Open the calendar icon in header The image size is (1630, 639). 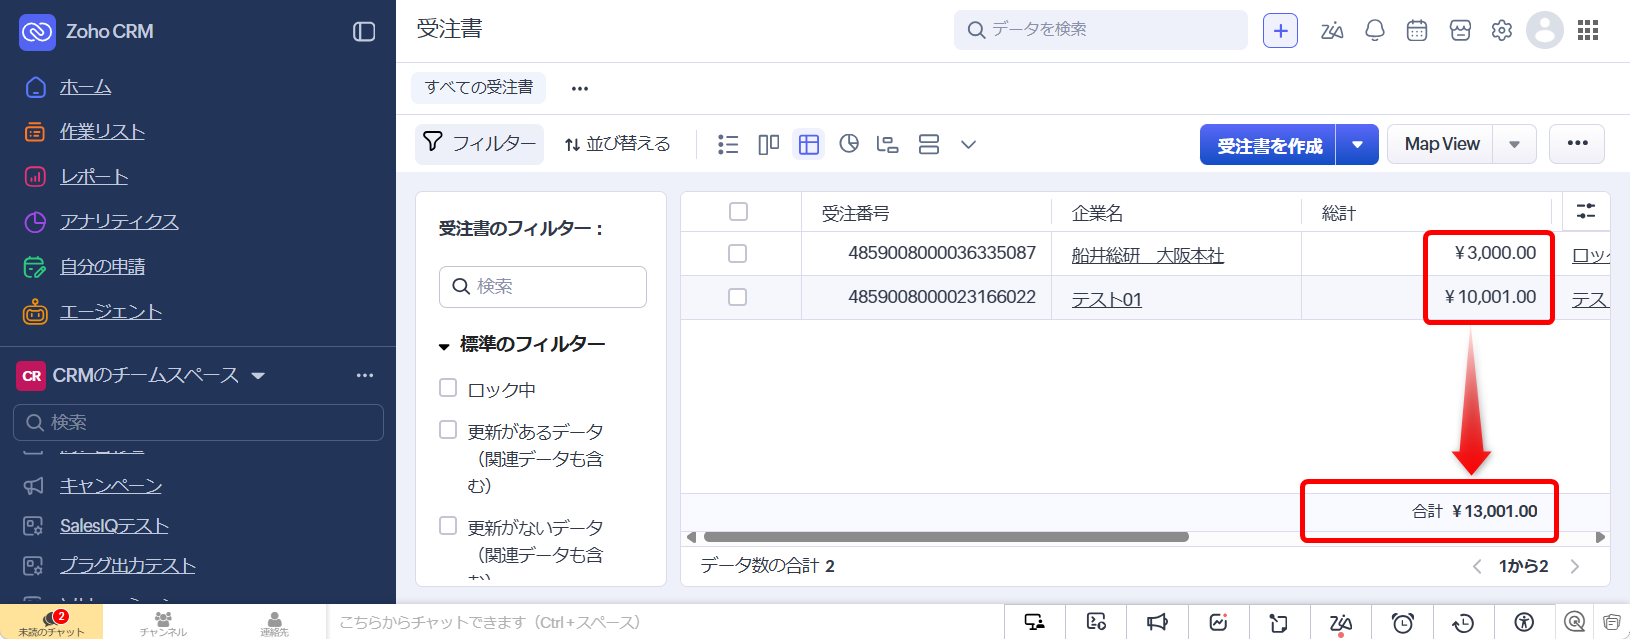(x=1417, y=31)
